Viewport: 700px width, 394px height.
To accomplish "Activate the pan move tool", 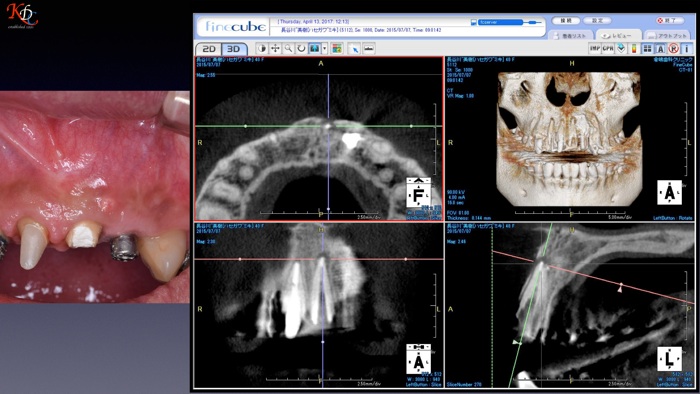I will coord(275,49).
